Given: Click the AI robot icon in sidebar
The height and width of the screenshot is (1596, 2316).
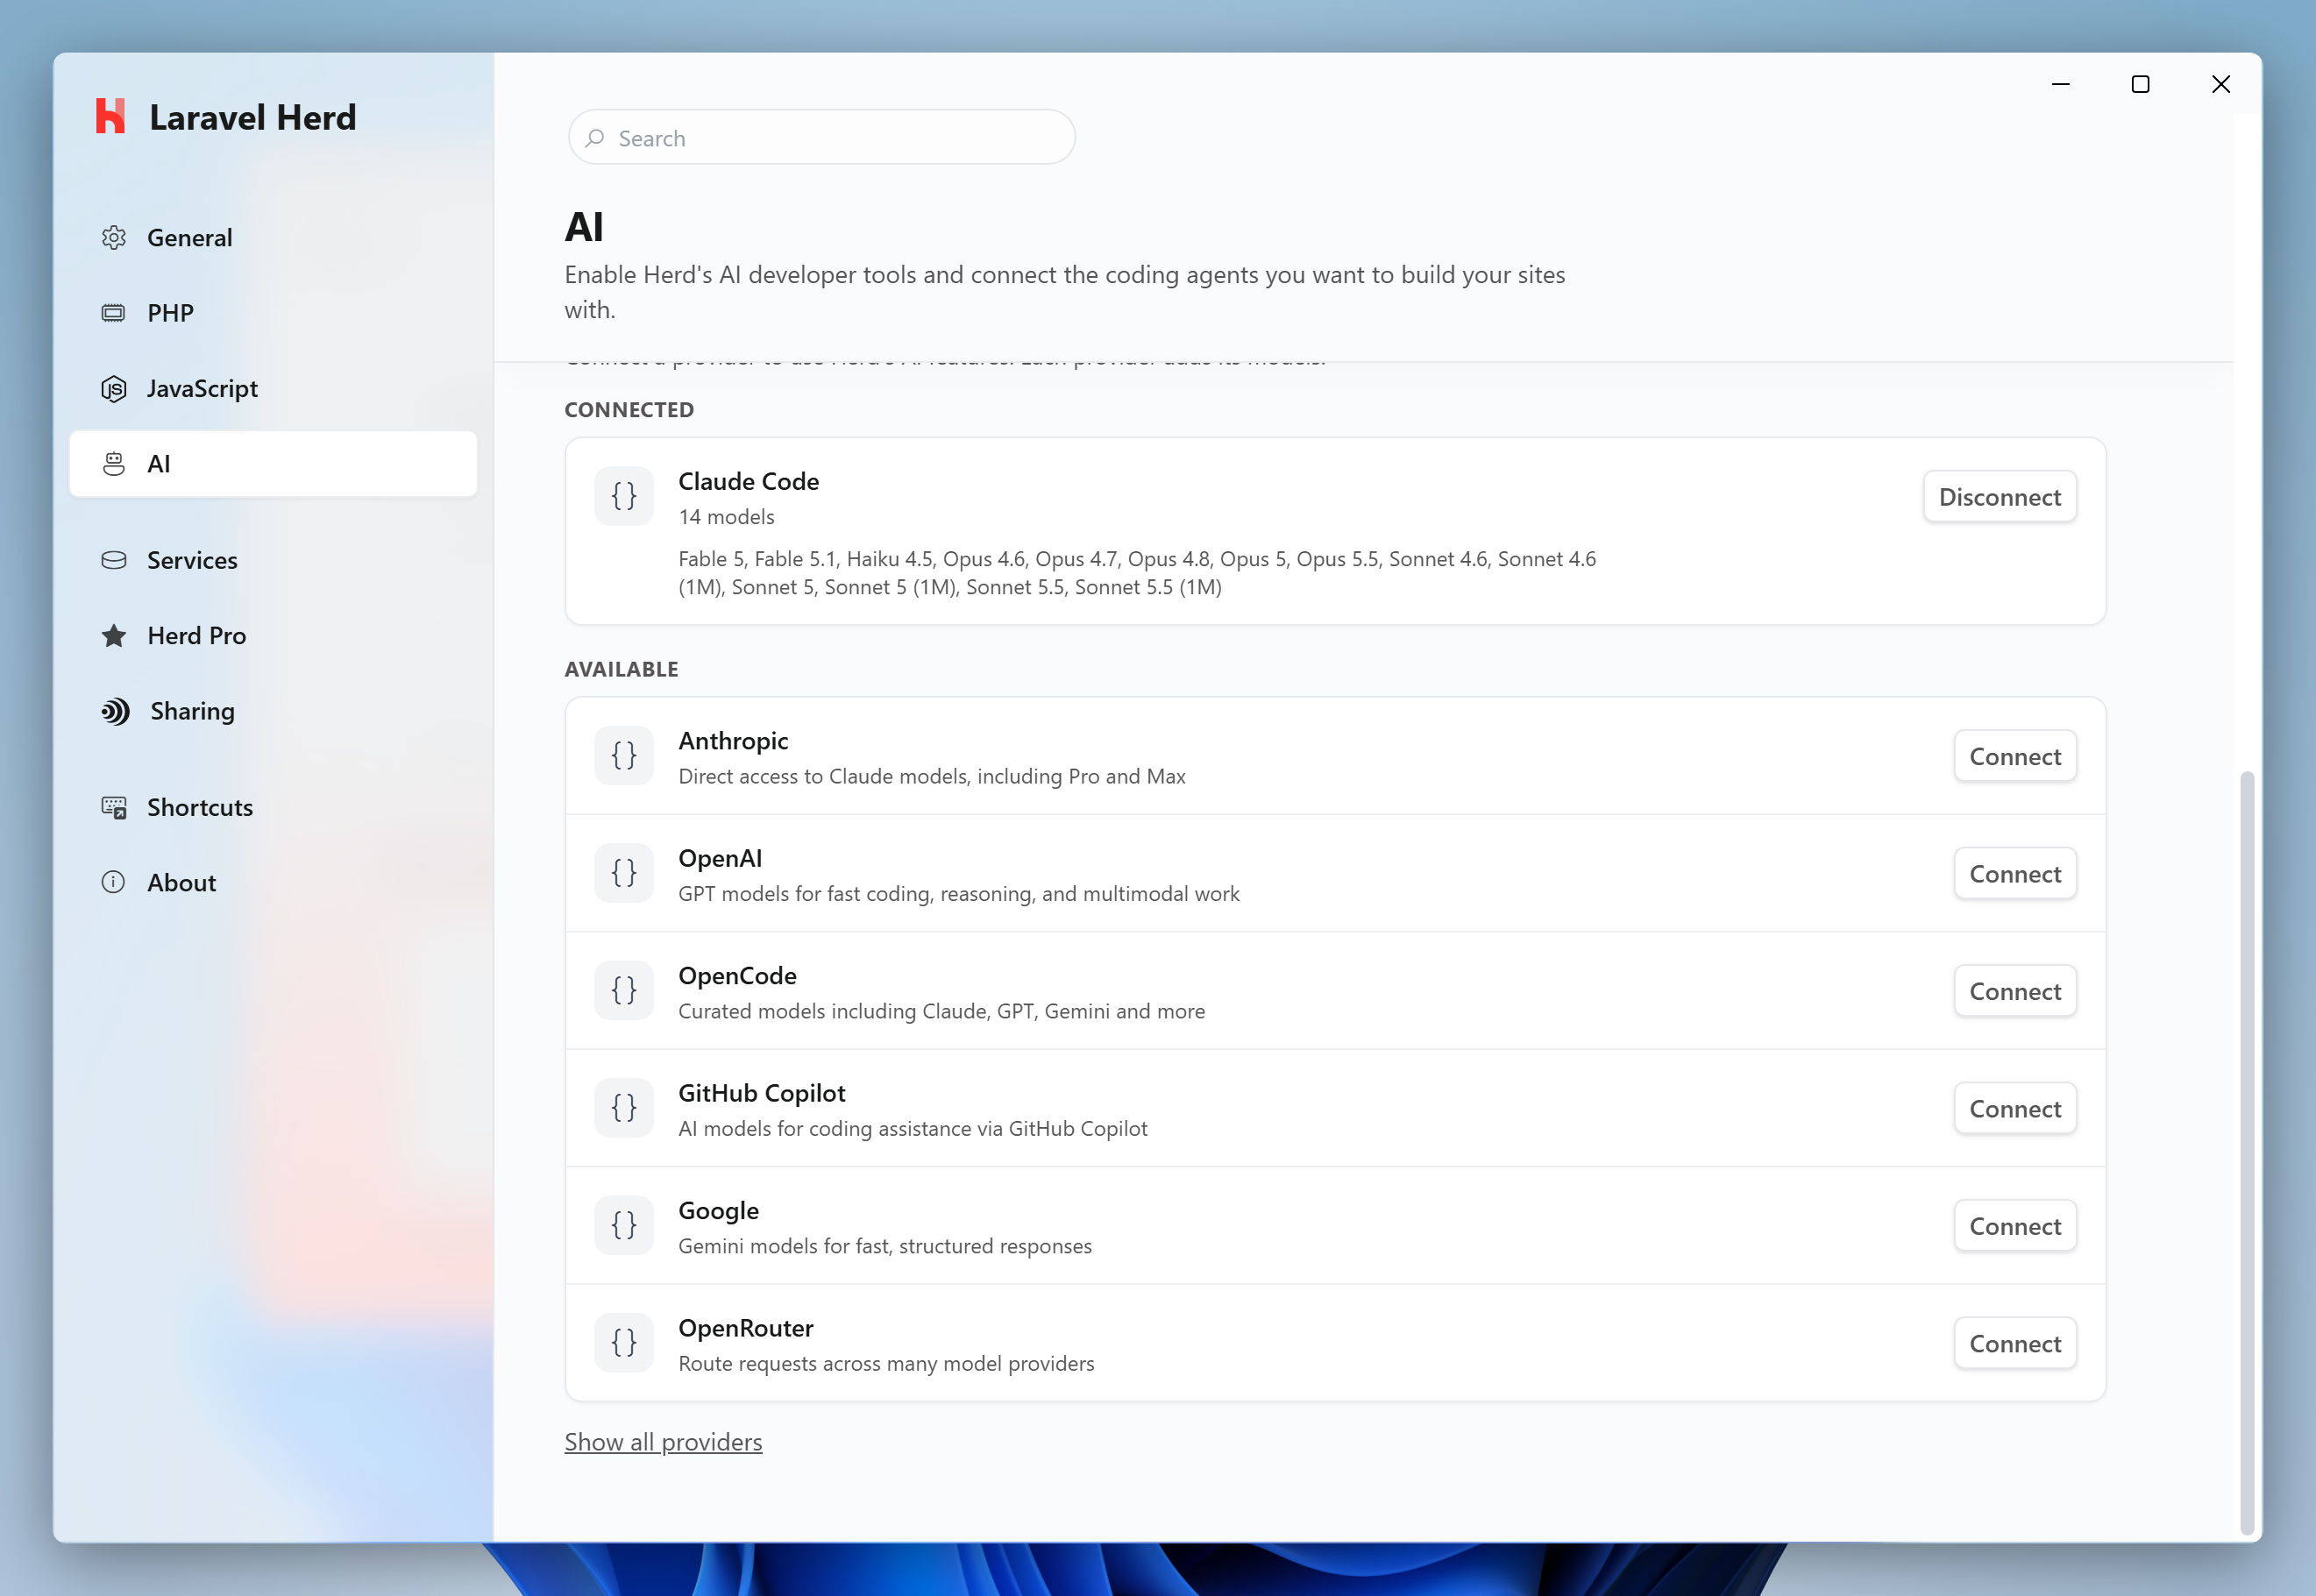Looking at the screenshot, I should click(114, 464).
